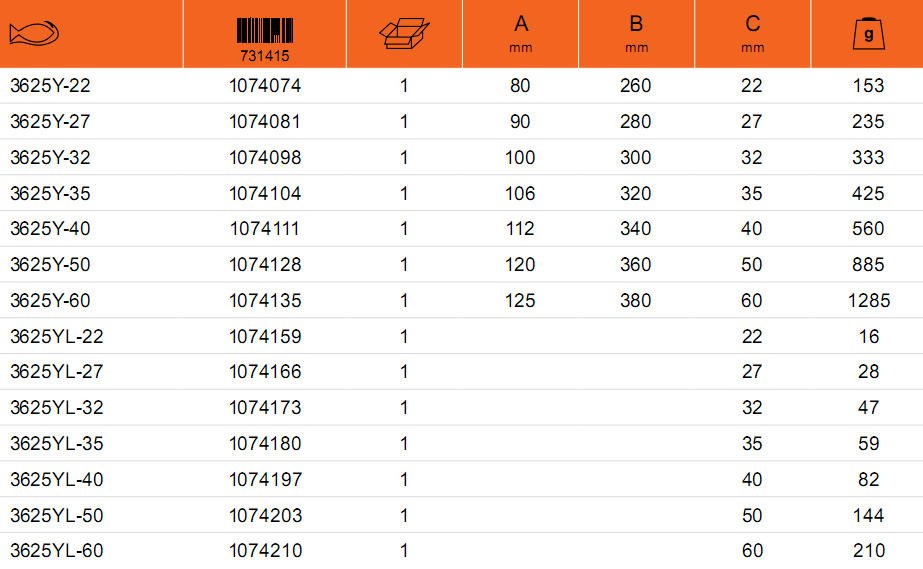Click the open box packaging icon
The height and width of the screenshot is (569, 923).
pyautogui.click(x=404, y=34)
